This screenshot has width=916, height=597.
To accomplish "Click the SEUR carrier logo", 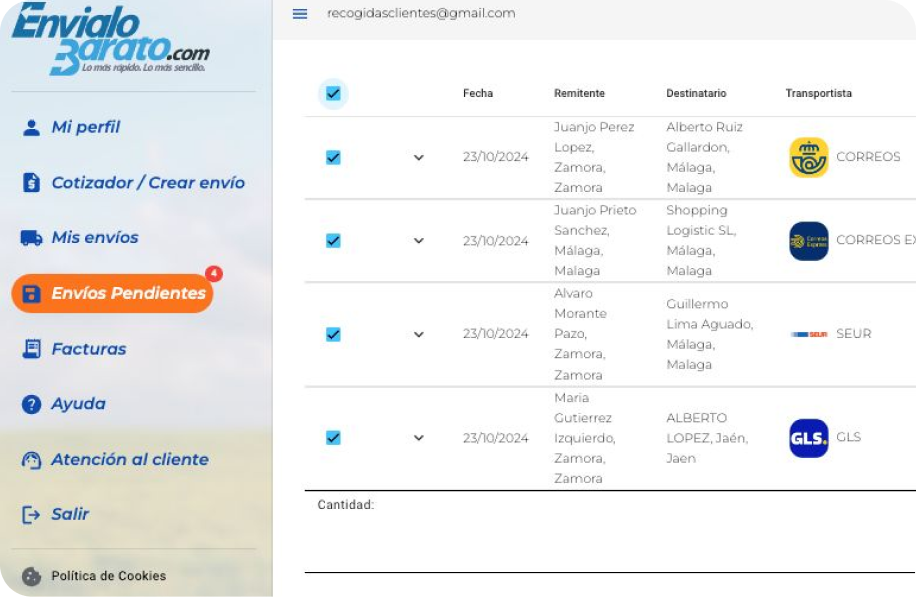I will click(x=808, y=334).
